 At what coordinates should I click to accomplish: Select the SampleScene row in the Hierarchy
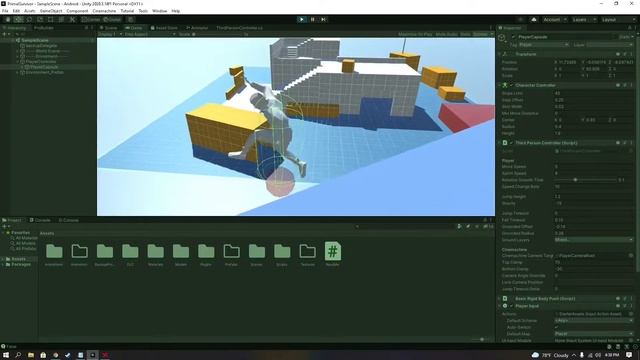point(48,40)
